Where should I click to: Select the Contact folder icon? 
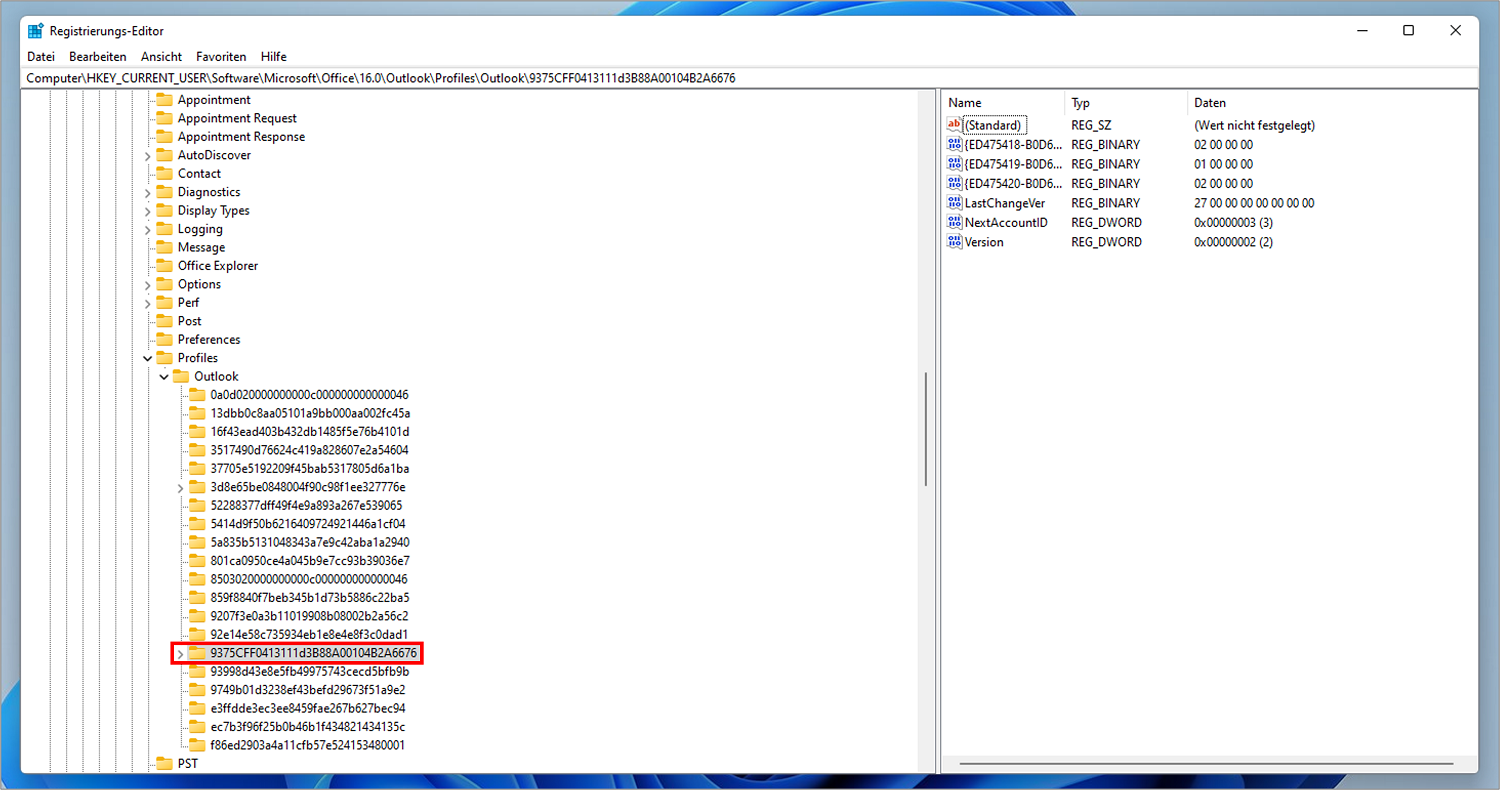coord(164,174)
